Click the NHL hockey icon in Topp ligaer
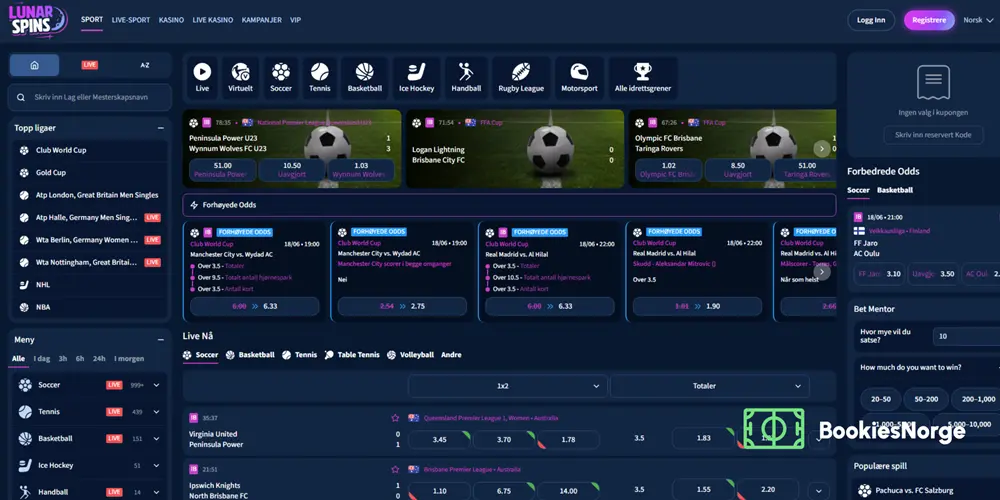 (x=24, y=284)
